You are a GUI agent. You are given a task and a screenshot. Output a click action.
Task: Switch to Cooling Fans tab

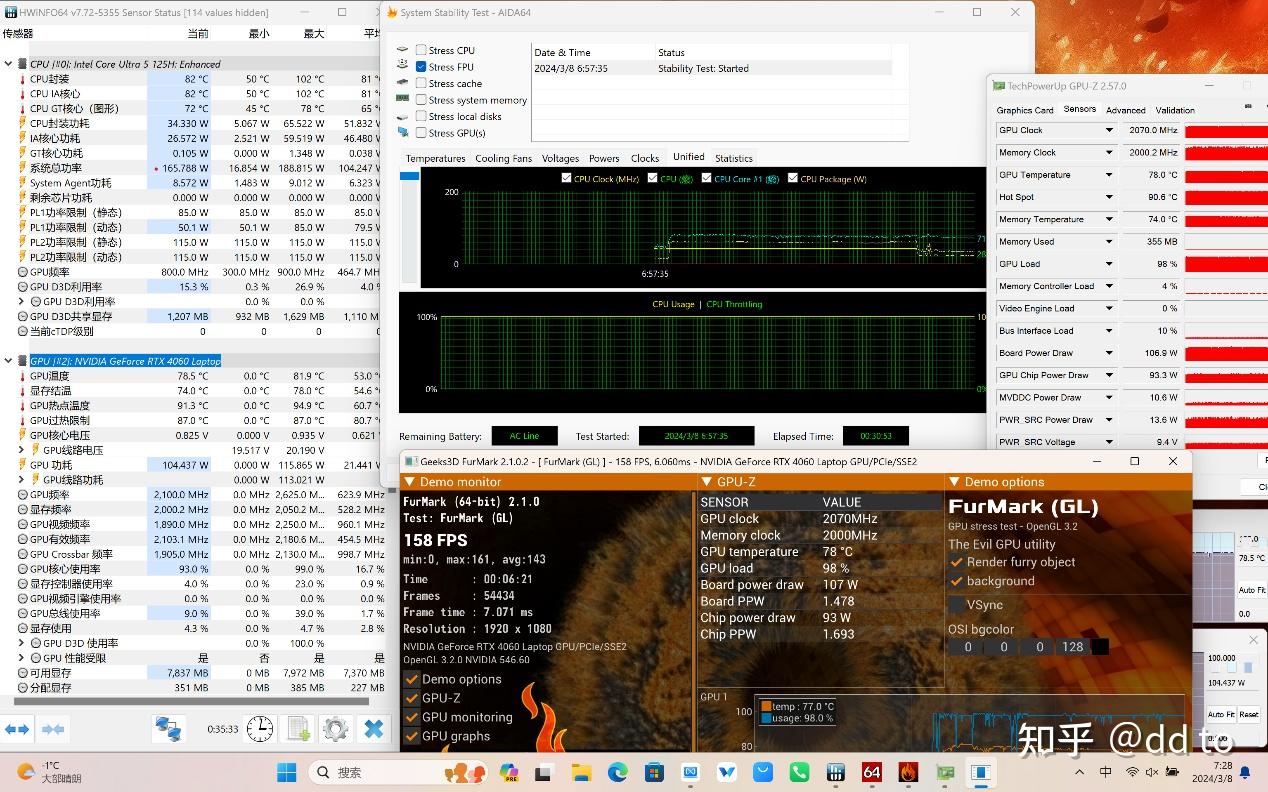coord(503,158)
